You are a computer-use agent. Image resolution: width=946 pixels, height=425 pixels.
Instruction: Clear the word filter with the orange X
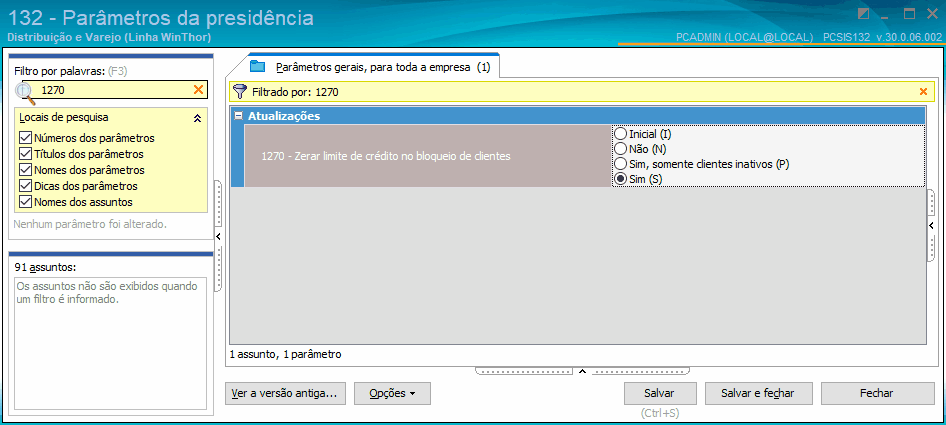pyautogui.click(x=197, y=89)
